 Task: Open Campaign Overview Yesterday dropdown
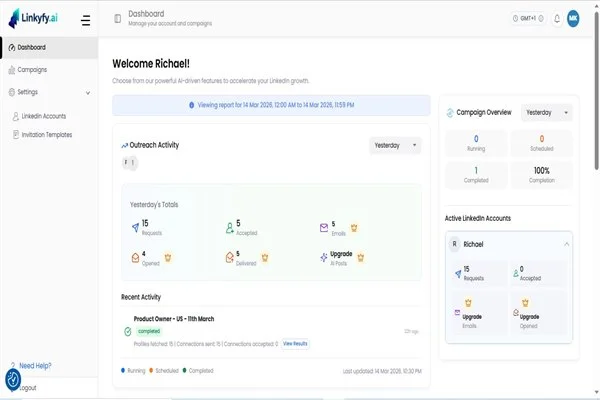(x=546, y=113)
